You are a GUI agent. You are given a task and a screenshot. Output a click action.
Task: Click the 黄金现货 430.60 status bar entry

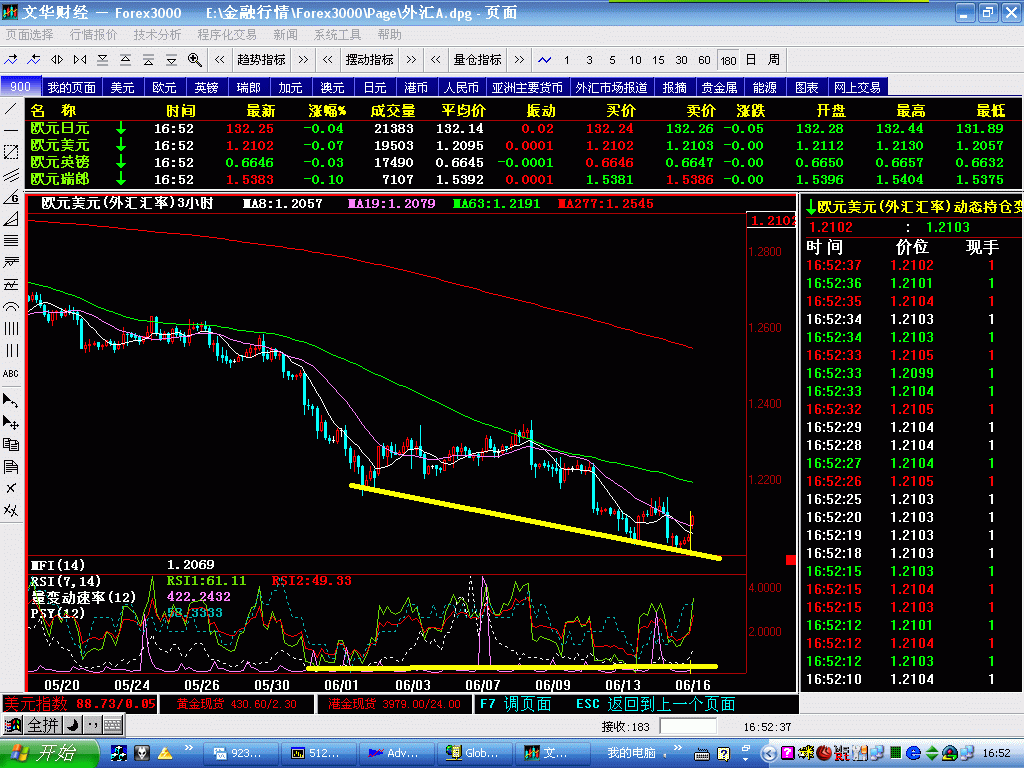236,704
